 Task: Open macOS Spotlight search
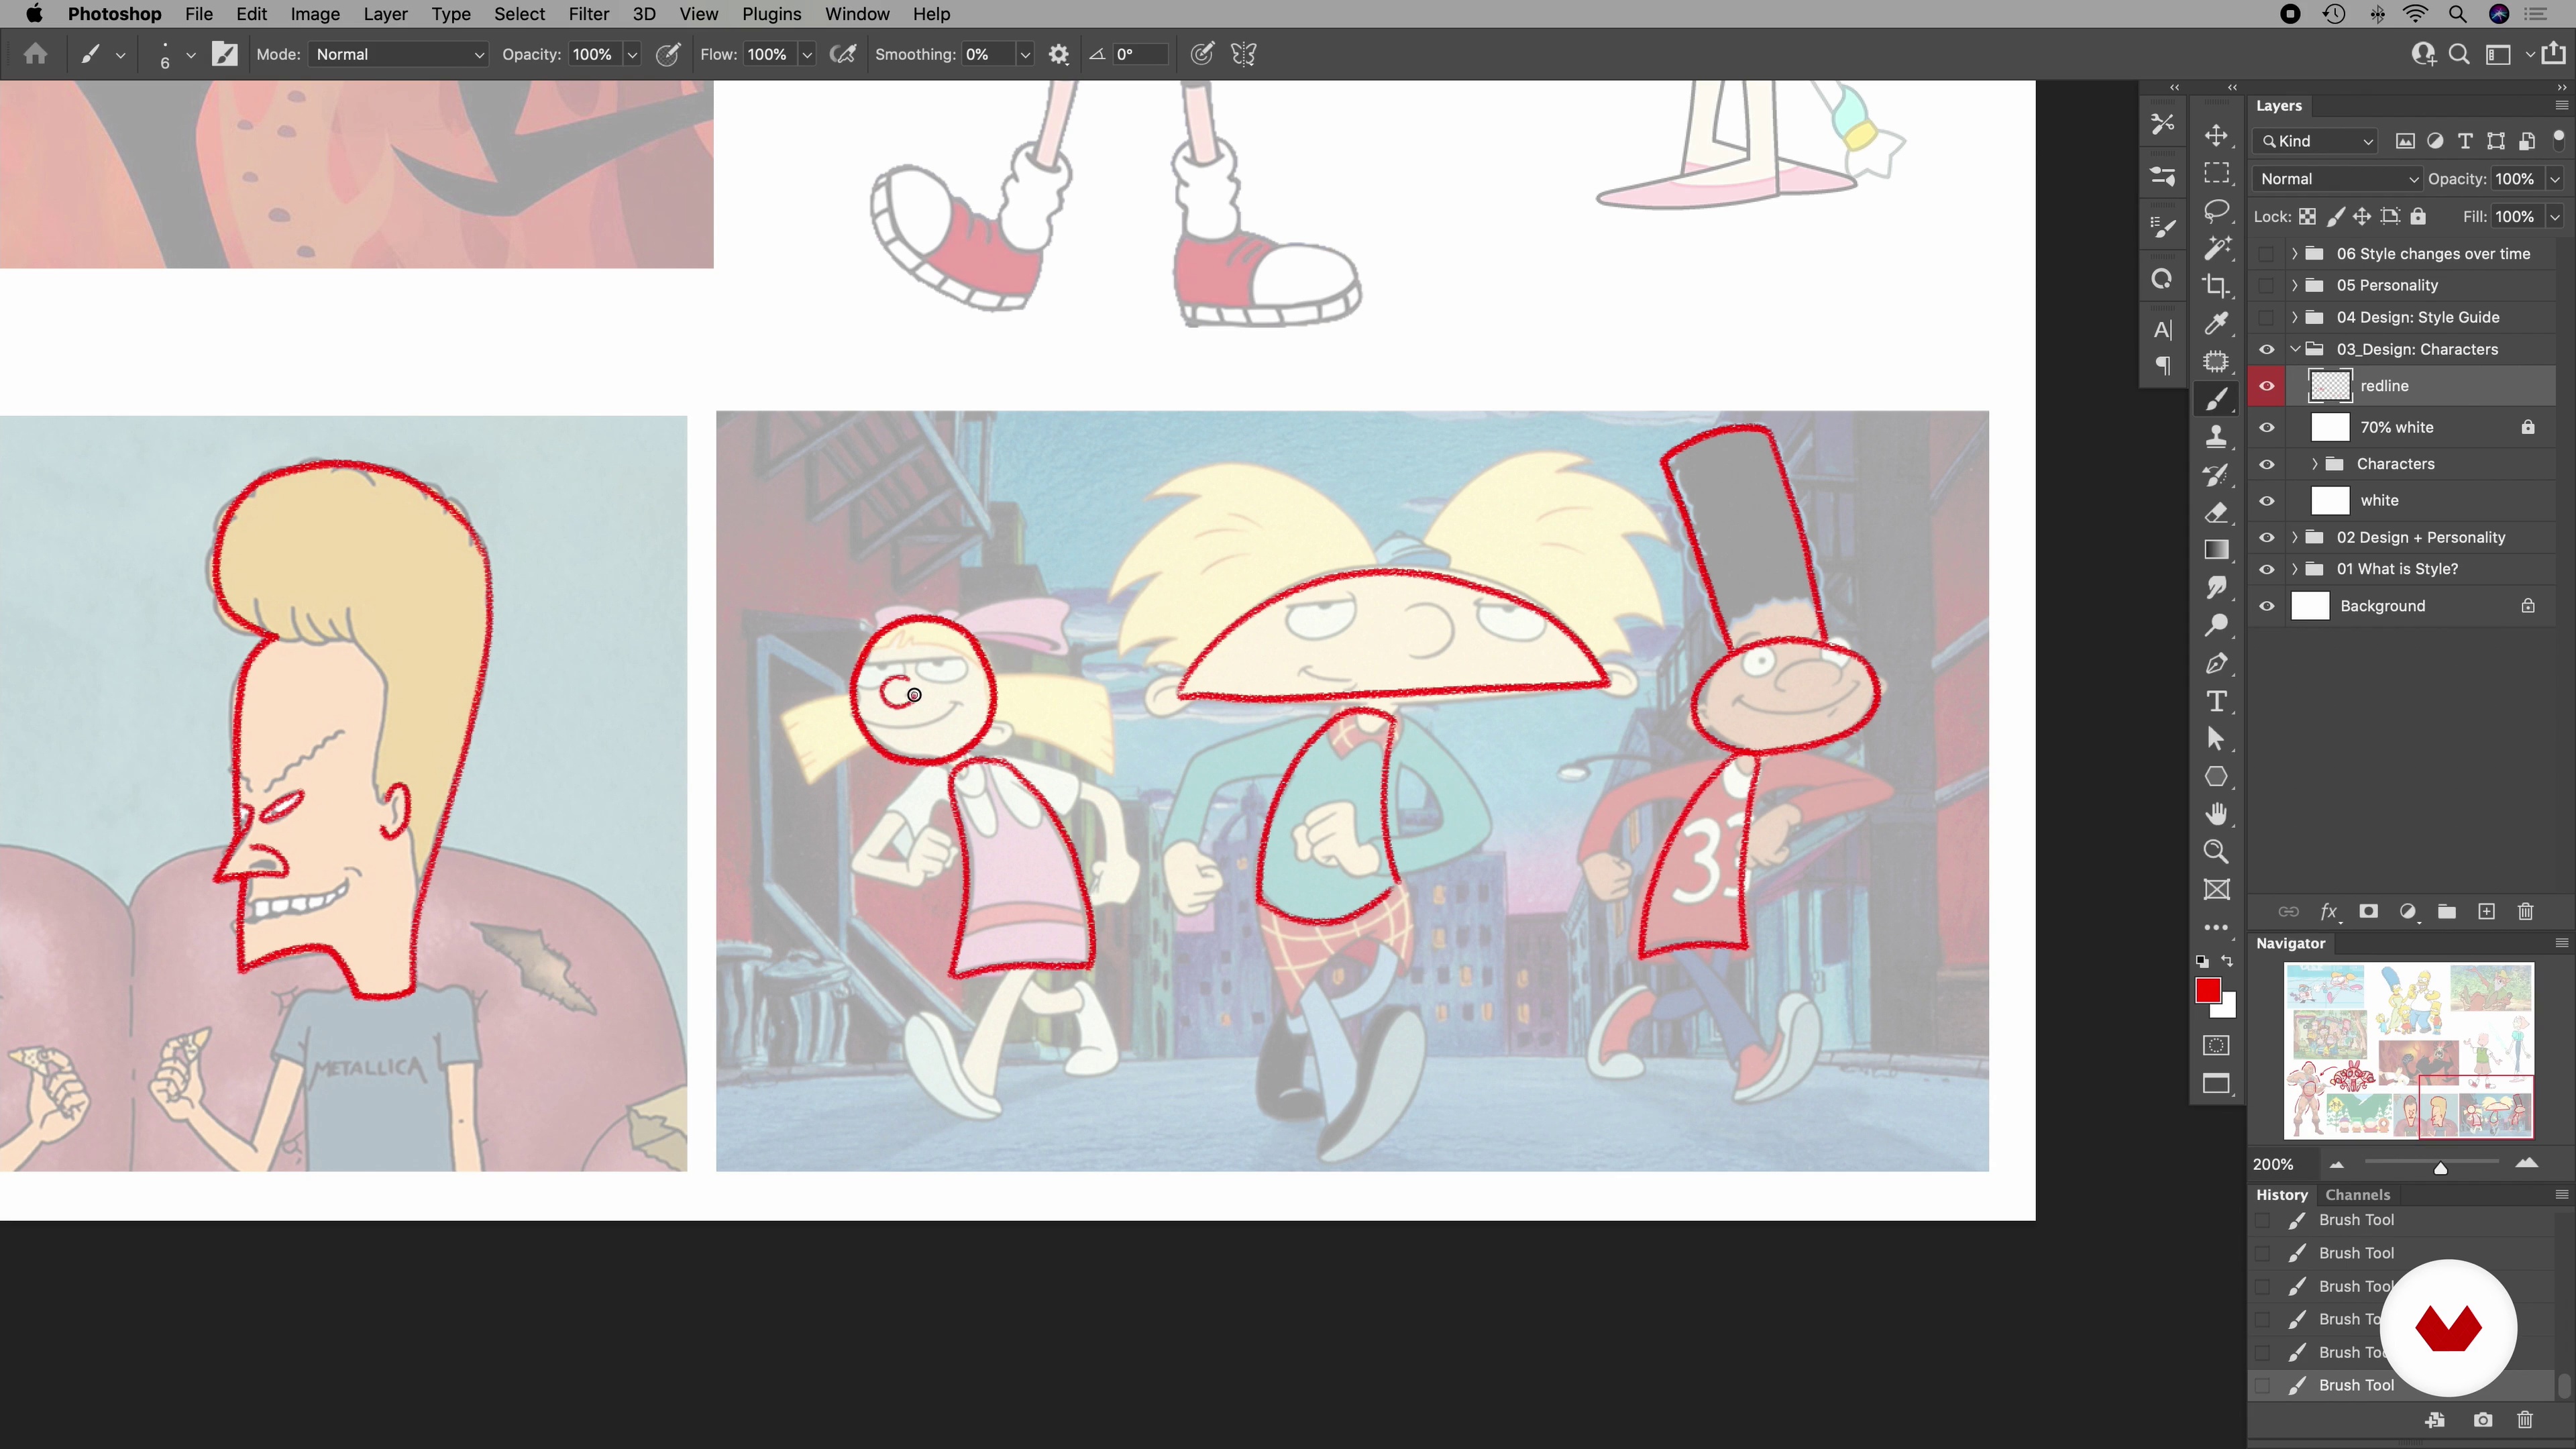[x=2457, y=14]
